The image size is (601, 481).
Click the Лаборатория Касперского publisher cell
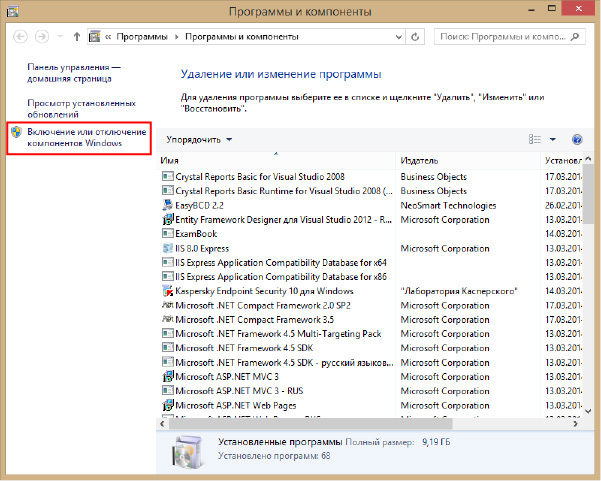(x=458, y=291)
